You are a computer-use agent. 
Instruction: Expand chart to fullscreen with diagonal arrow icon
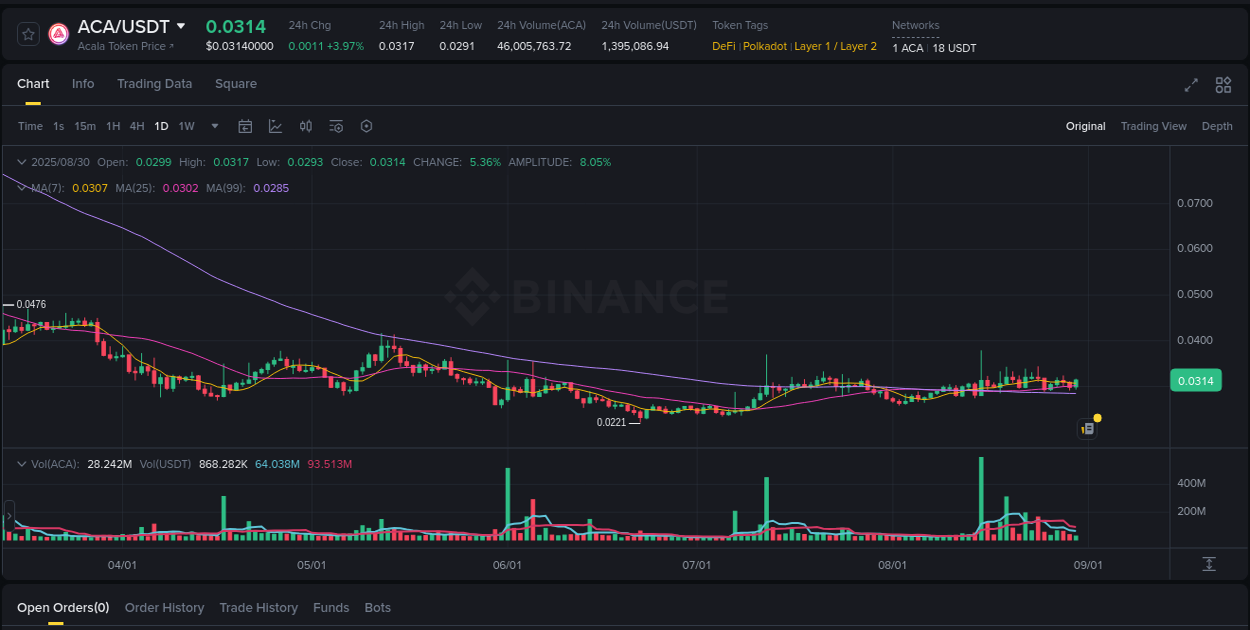pos(1191,85)
